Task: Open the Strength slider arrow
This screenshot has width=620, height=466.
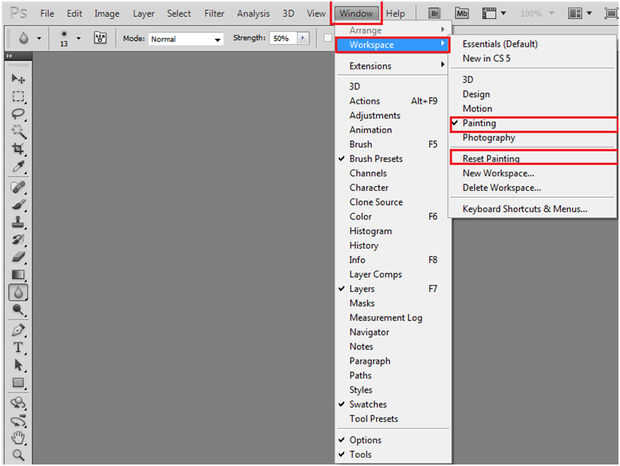Action: click(x=303, y=38)
